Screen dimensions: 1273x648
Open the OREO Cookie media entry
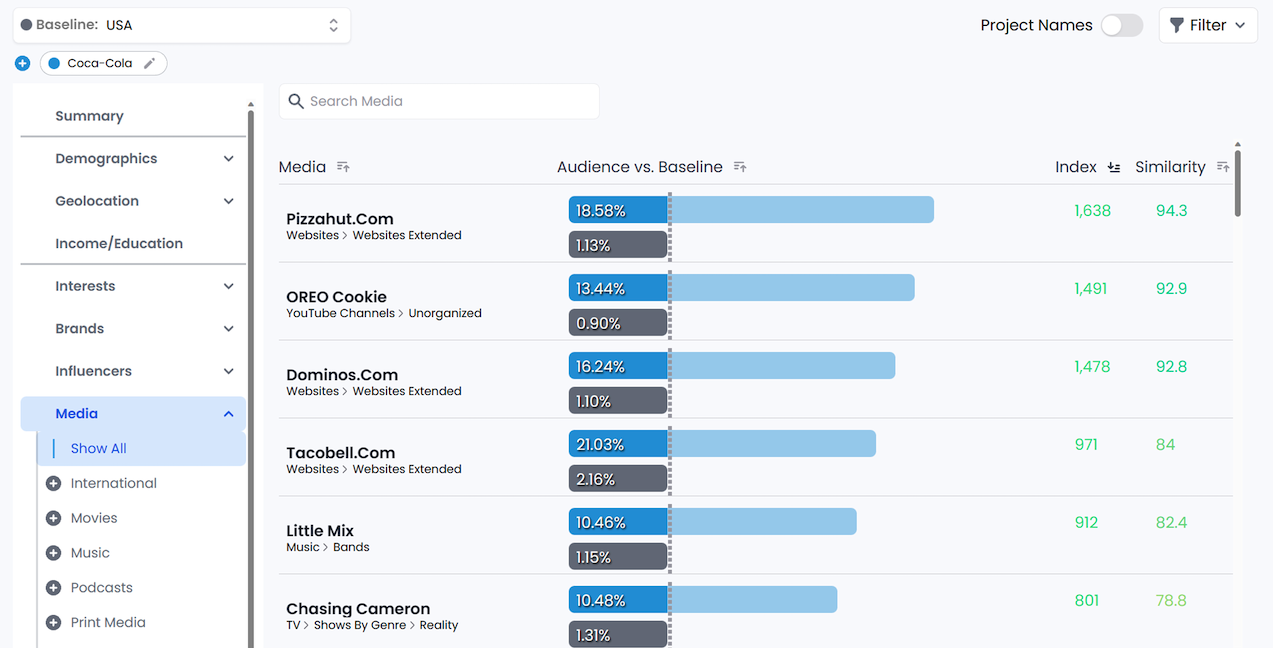pos(336,297)
